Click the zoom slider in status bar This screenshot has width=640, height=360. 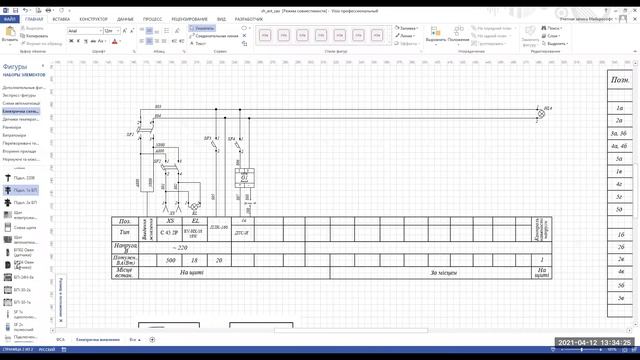(x=582, y=350)
